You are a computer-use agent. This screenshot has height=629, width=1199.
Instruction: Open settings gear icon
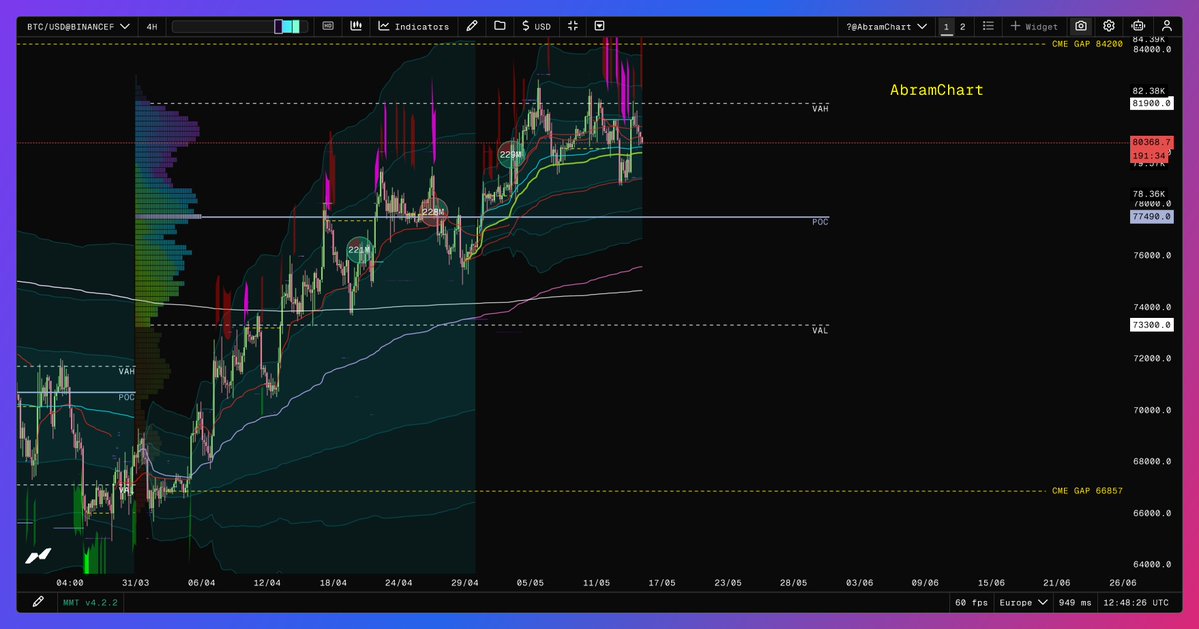pos(1109,26)
